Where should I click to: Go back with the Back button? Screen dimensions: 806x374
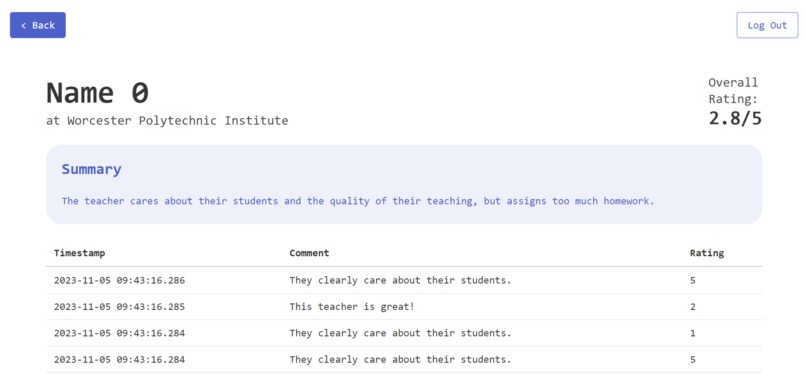[x=38, y=25]
